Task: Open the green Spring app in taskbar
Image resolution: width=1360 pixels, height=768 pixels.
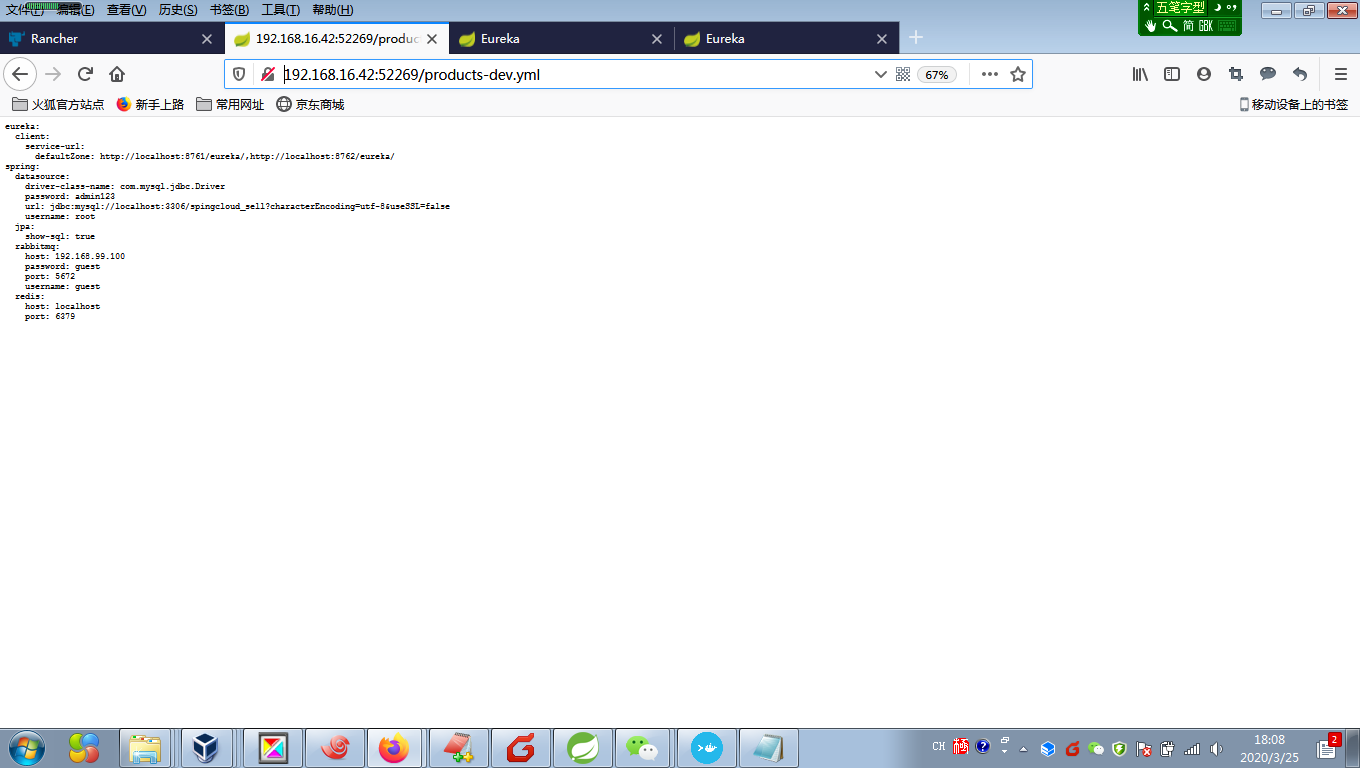Action: tap(583, 748)
